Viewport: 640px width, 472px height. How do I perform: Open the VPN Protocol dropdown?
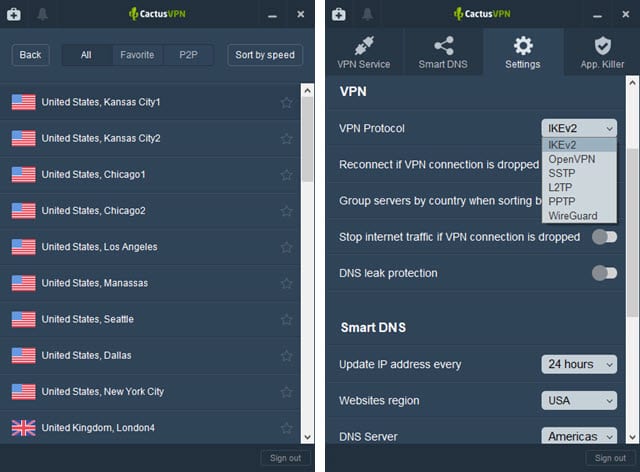point(579,128)
